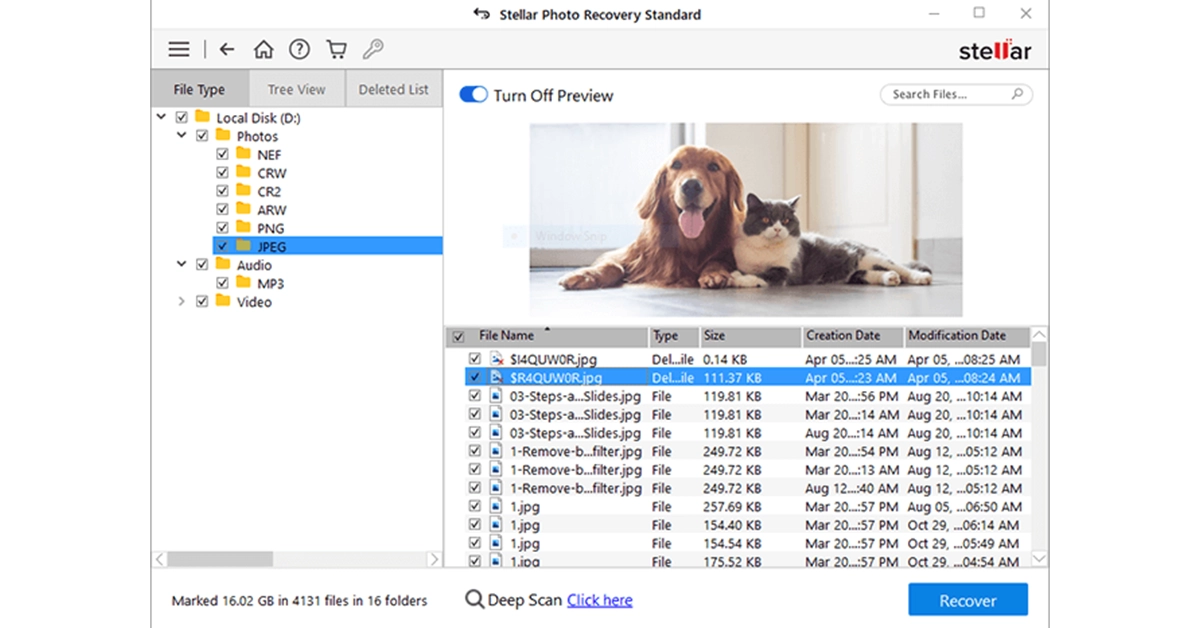This screenshot has width=1200, height=628.
Task: Switch to the Tree View tab
Action: (x=296, y=89)
